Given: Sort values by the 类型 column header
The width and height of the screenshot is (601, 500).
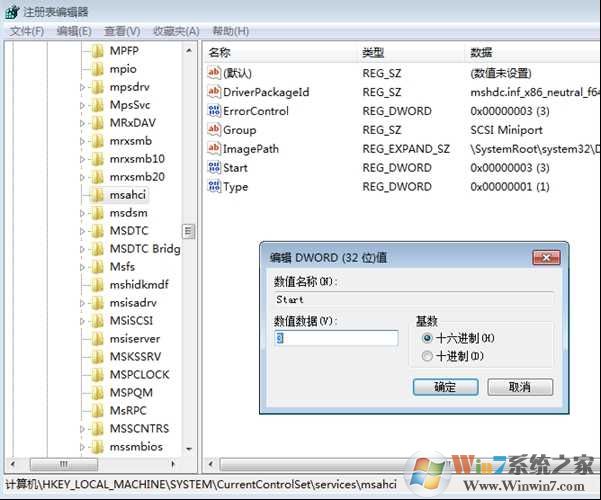Looking at the screenshot, I should coord(411,53).
